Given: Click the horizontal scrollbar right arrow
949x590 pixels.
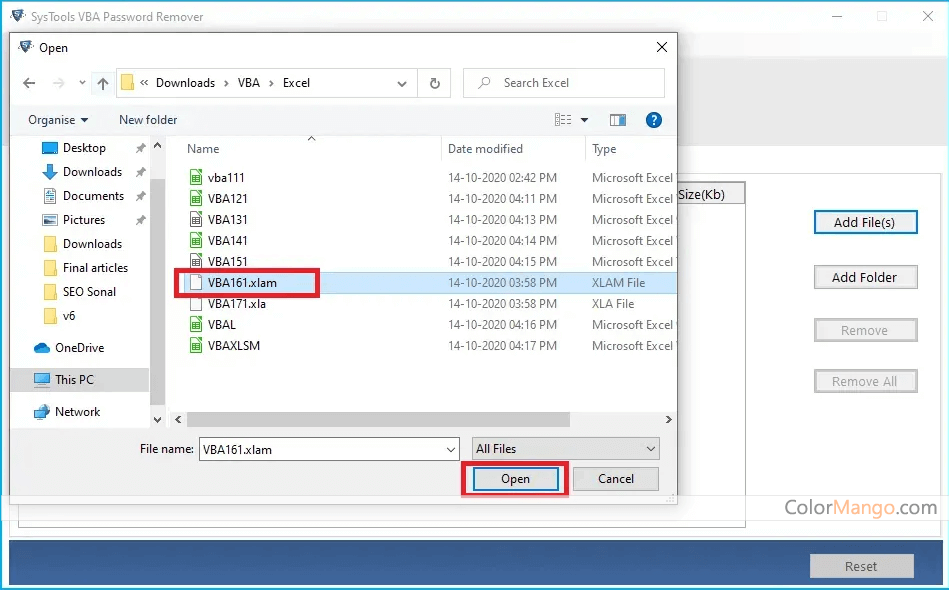Looking at the screenshot, I should (x=668, y=419).
